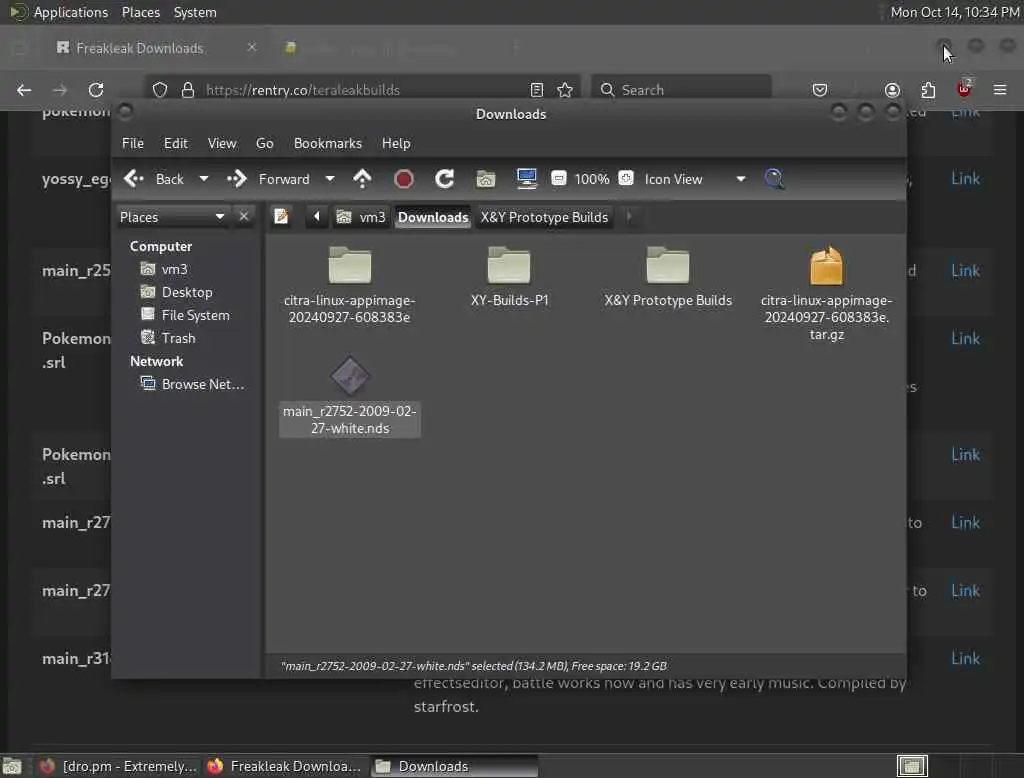Open the Computer toolbar icon
The width and height of the screenshot is (1024, 778).
pos(526,178)
